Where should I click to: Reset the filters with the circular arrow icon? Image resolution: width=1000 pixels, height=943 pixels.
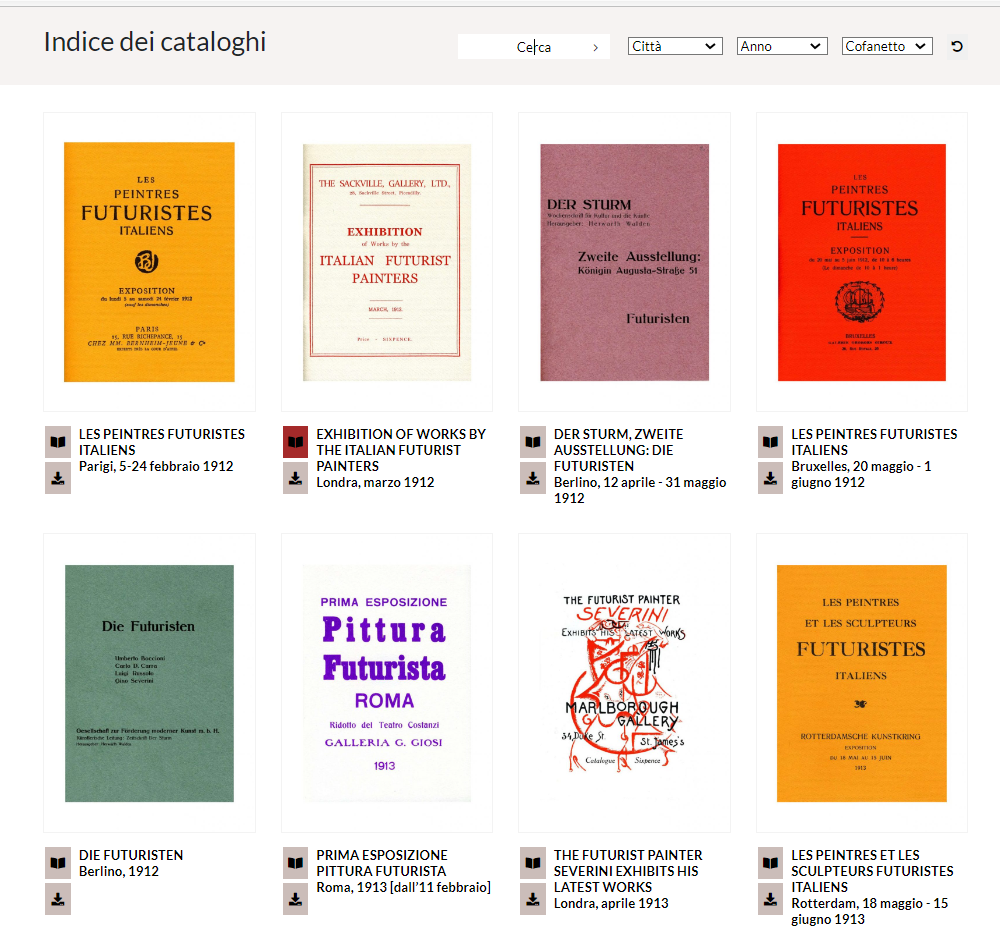click(957, 47)
